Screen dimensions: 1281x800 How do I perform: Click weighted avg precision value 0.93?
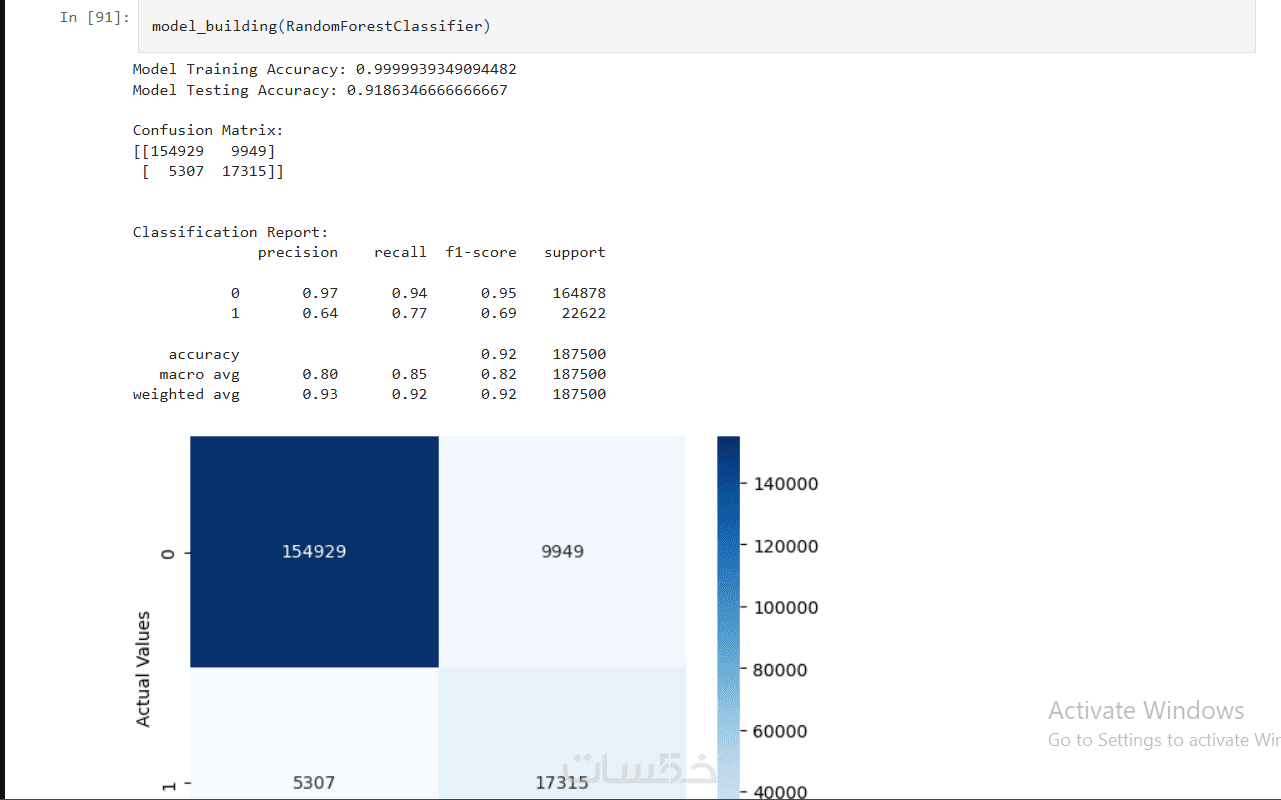(320, 394)
